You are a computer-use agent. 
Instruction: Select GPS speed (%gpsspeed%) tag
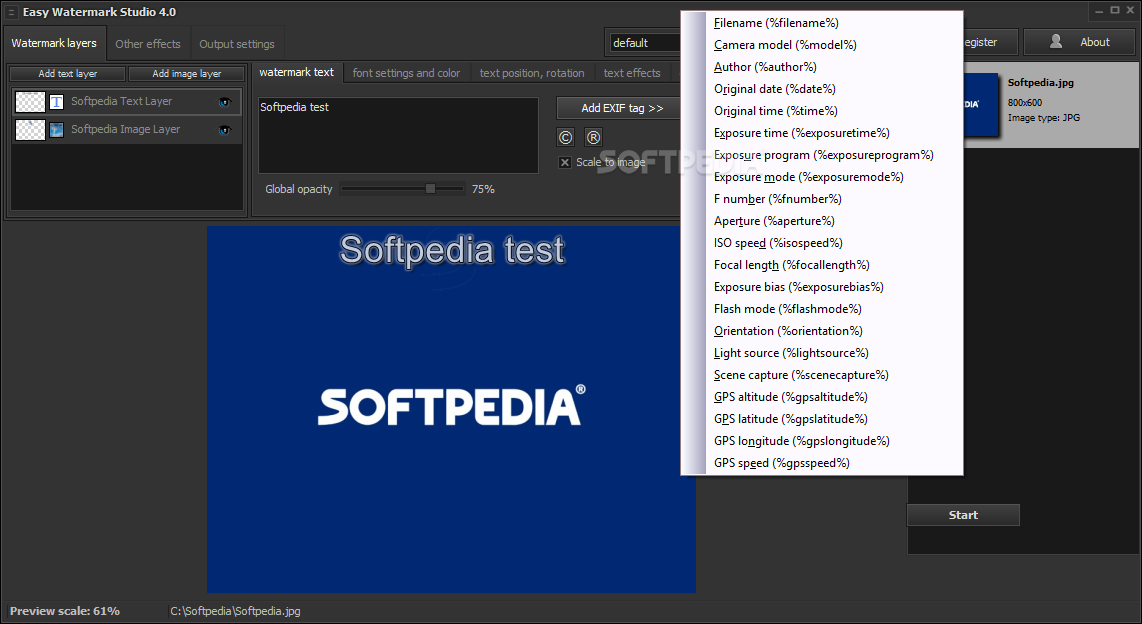822,463
